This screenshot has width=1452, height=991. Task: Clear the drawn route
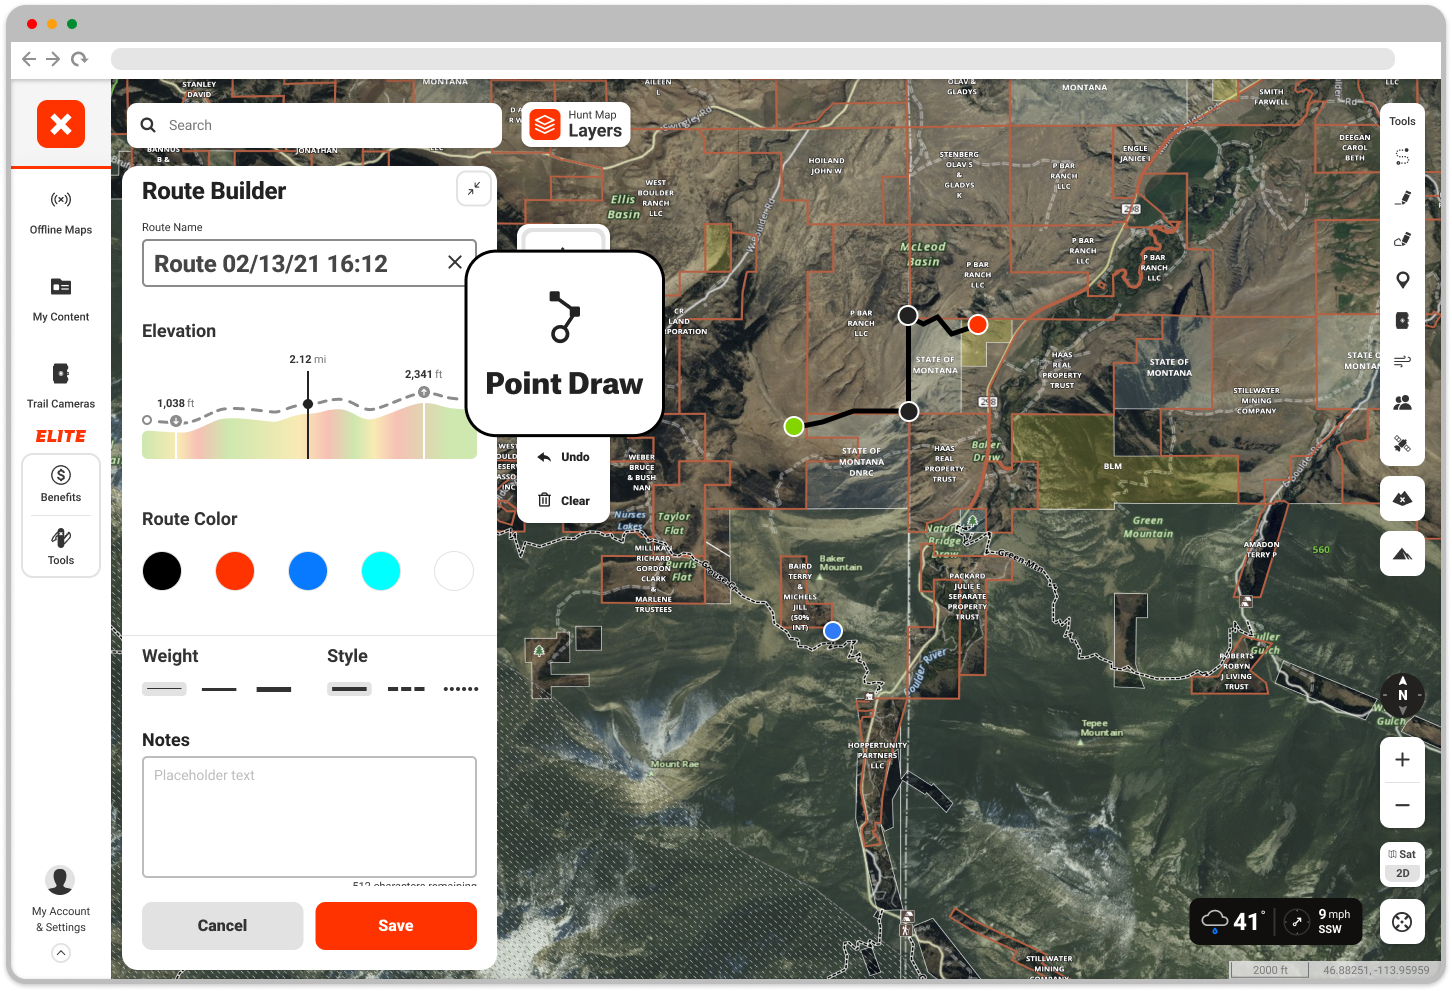point(564,500)
